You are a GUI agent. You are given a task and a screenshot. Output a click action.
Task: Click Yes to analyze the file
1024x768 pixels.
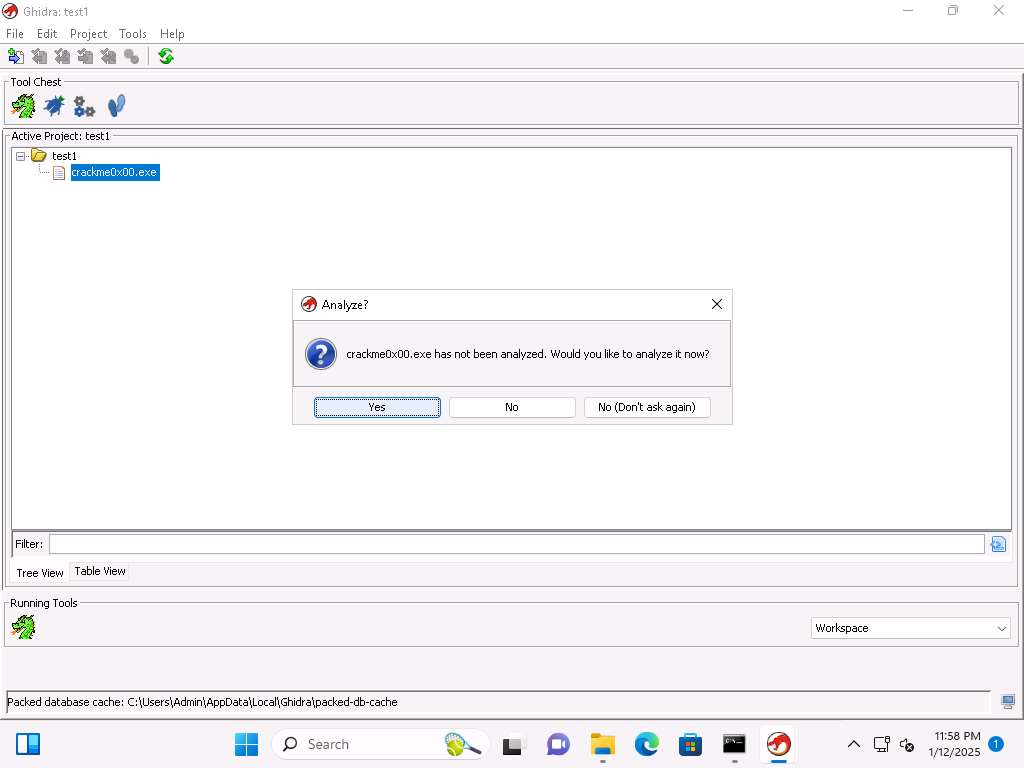tap(377, 407)
